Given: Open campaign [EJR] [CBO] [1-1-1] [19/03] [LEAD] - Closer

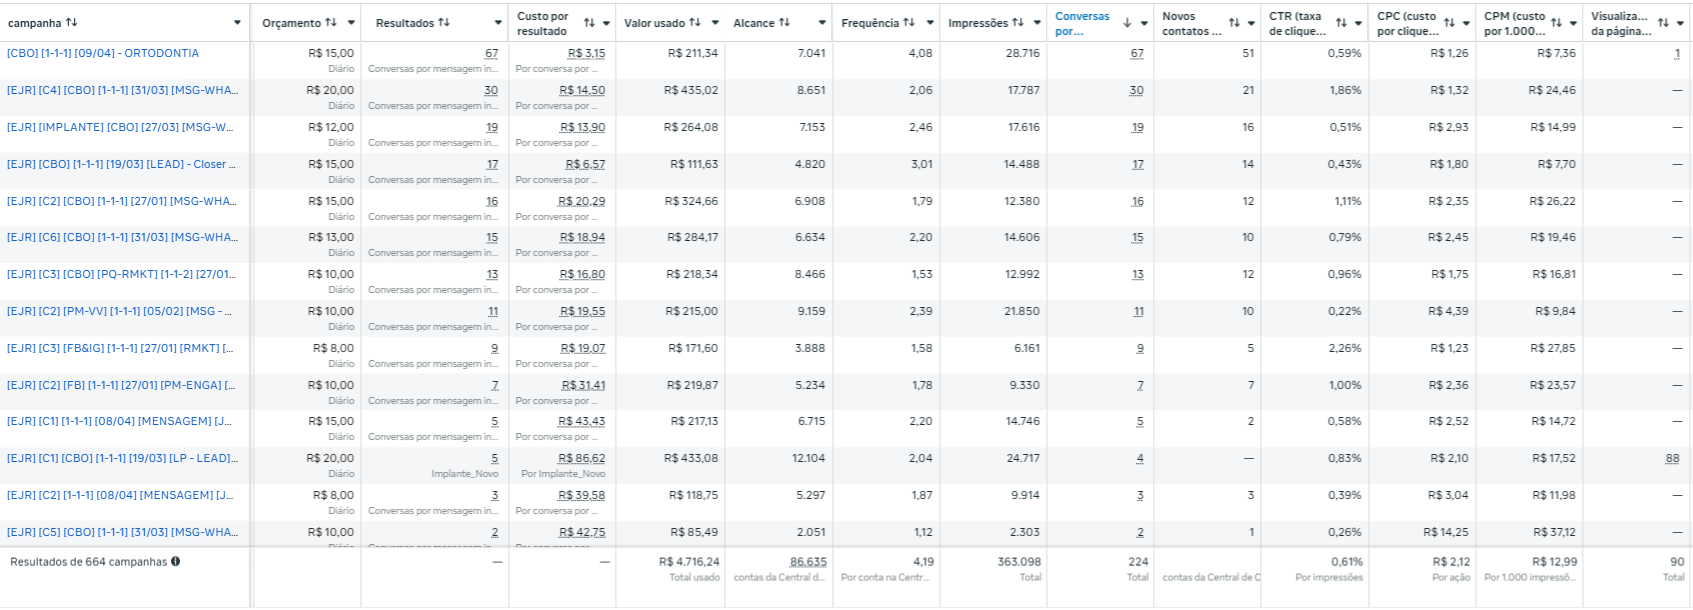Looking at the screenshot, I should tap(122, 164).
